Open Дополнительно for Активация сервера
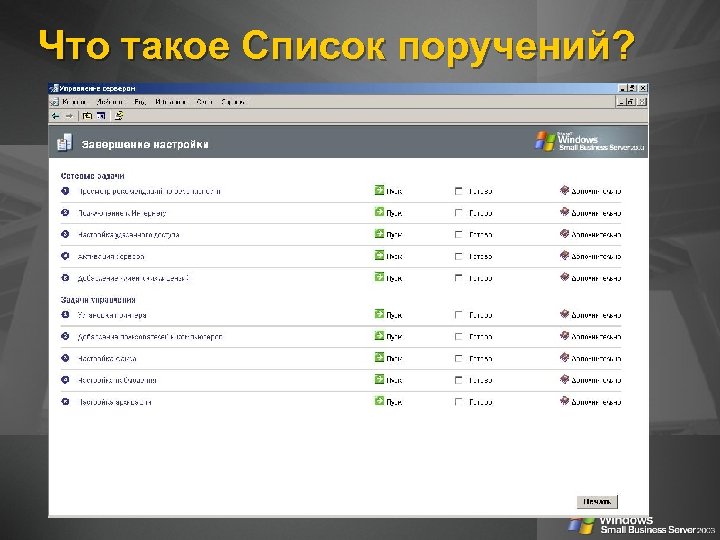The height and width of the screenshot is (540, 720). click(591, 256)
